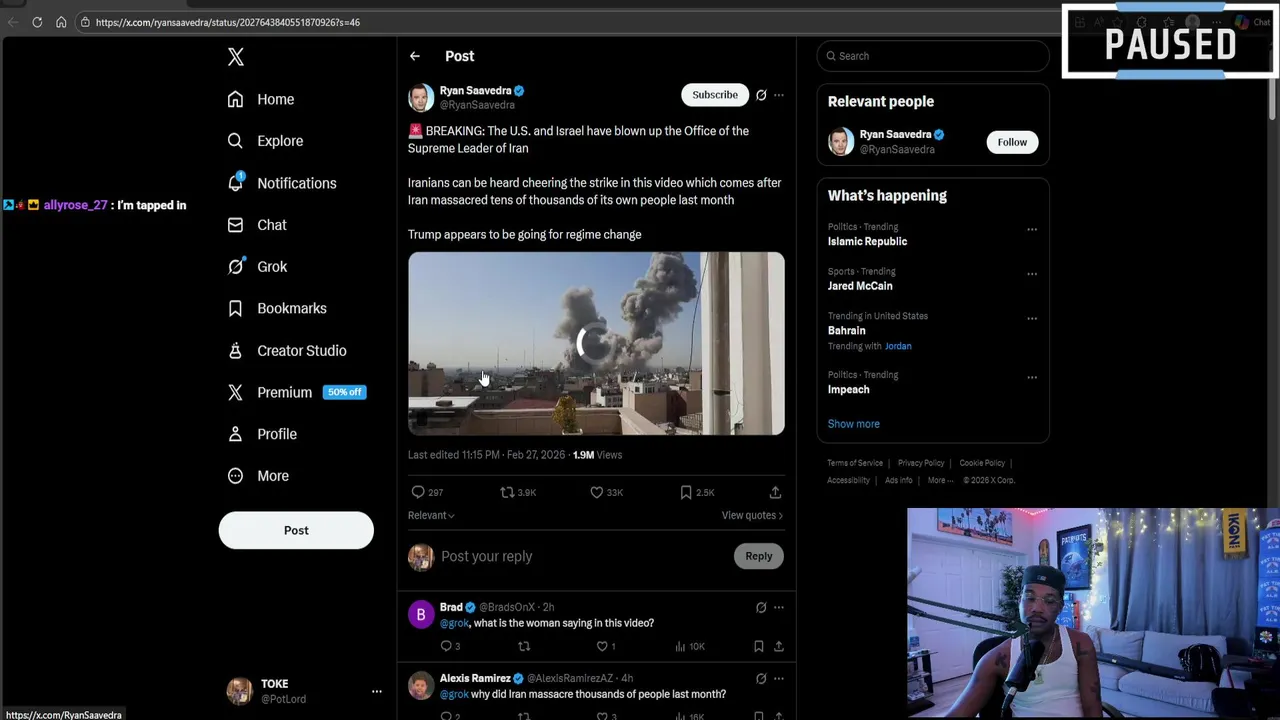Open Notifications
Image resolution: width=1280 pixels, height=720 pixels.
click(x=282, y=183)
